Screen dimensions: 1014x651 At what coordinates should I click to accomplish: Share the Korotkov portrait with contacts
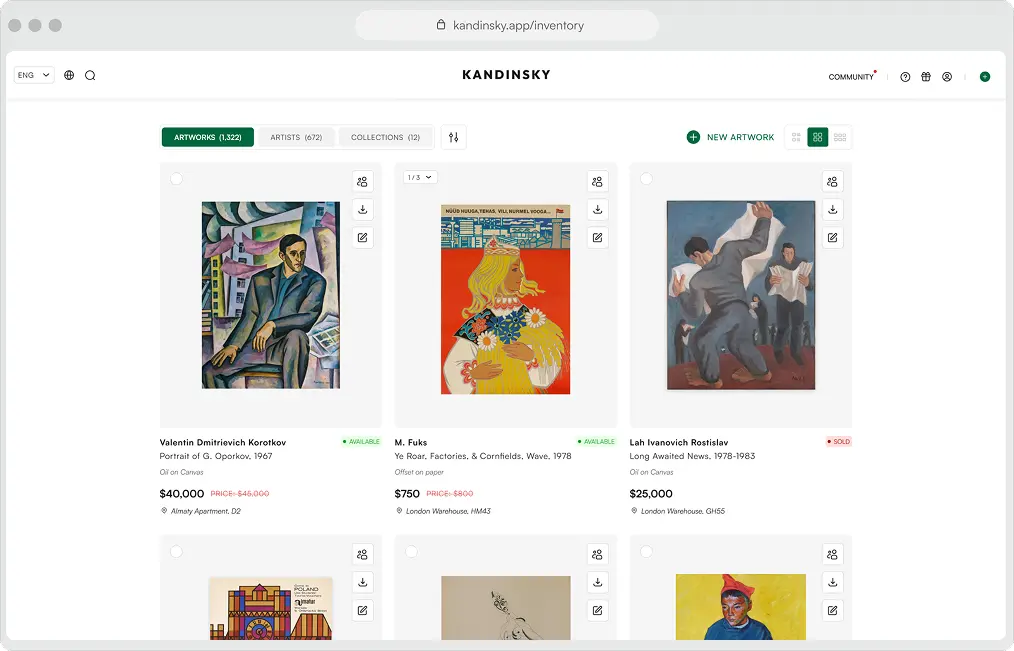pos(363,182)
